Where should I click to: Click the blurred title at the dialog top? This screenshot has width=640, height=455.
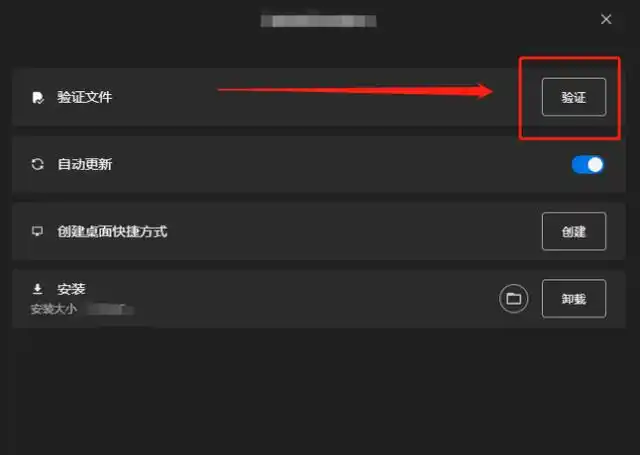coord(318,21)
